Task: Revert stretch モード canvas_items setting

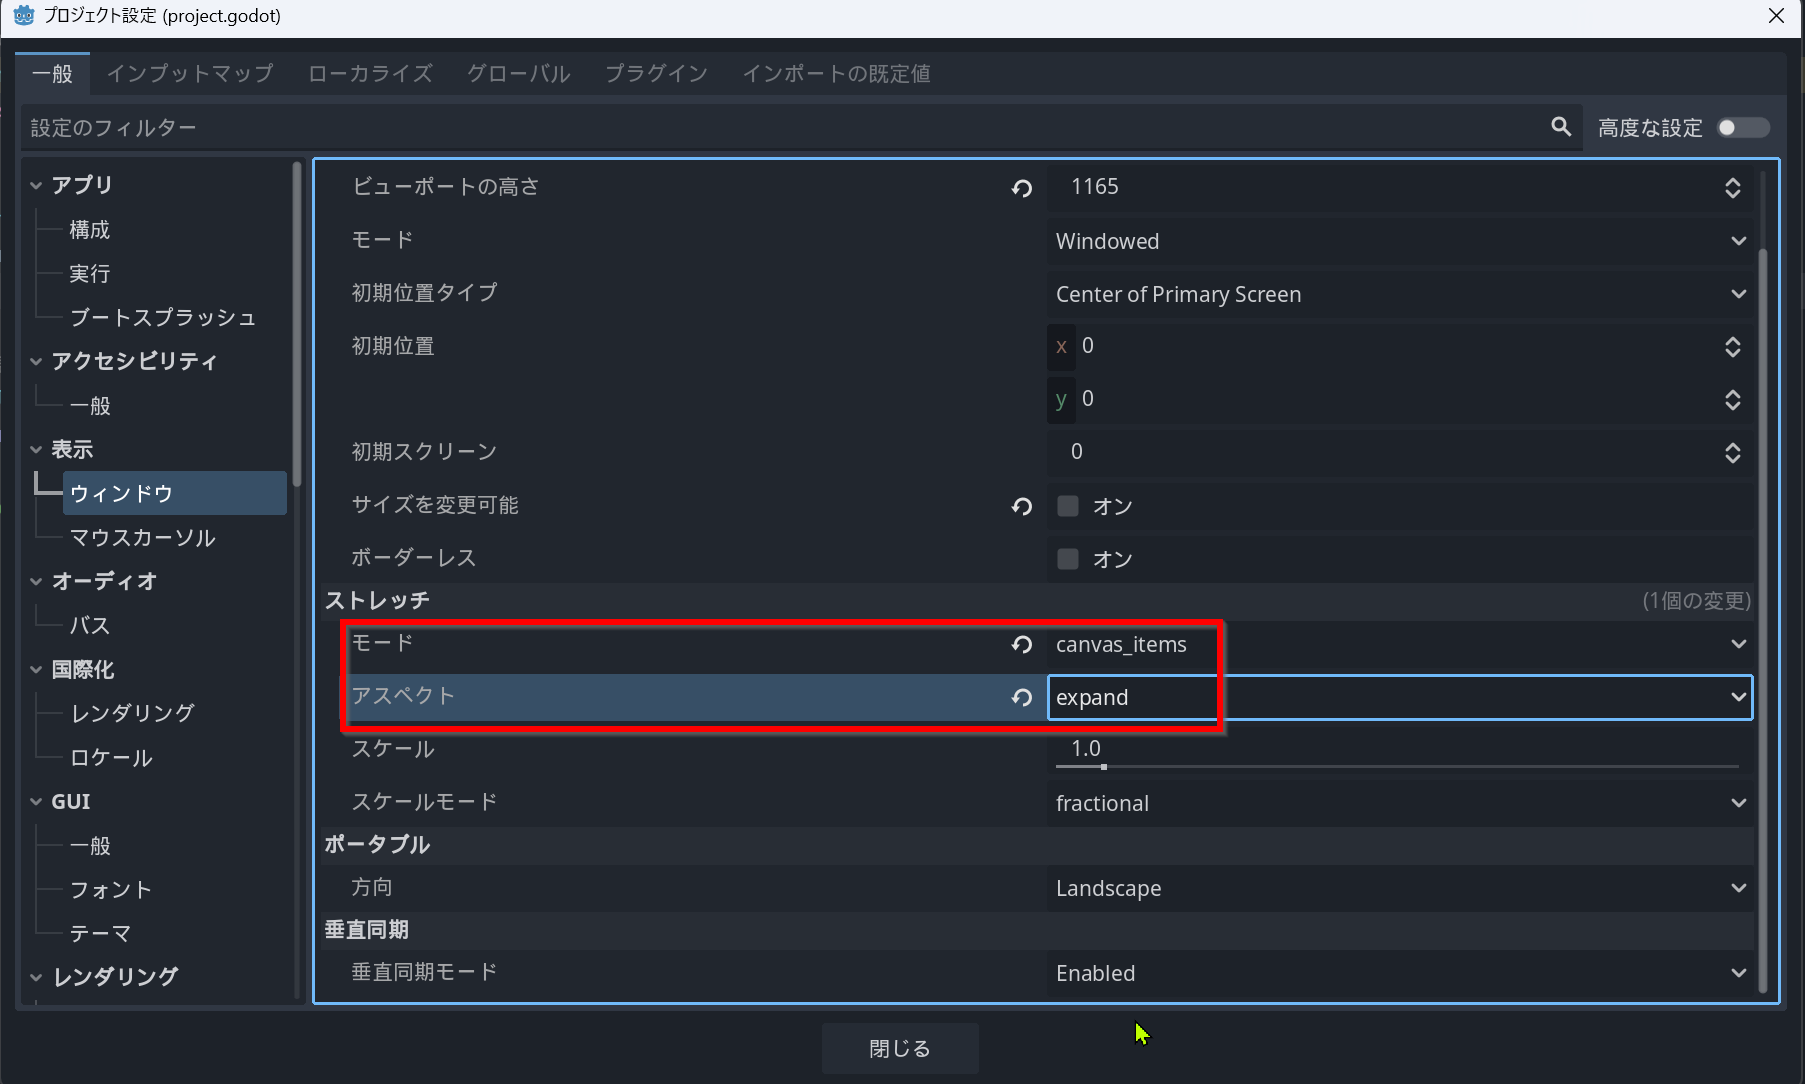Action: 1021,645
